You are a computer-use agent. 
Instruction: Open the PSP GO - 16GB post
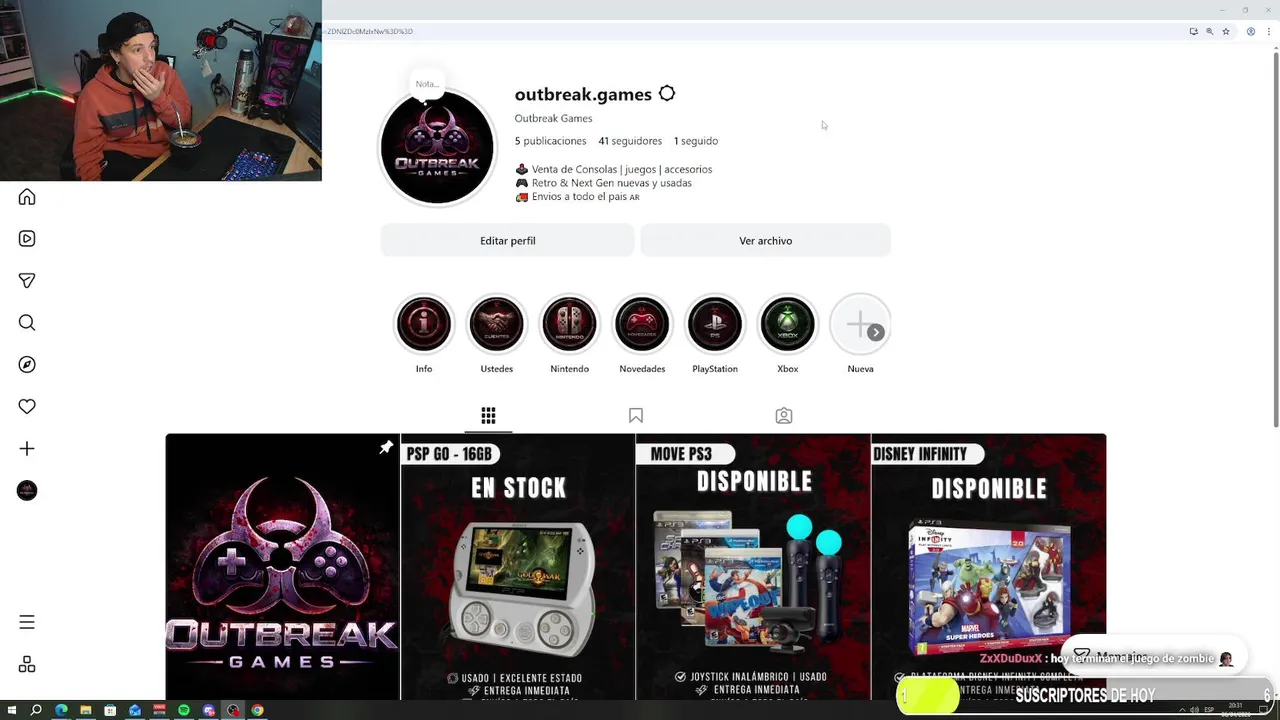[517, 566]
